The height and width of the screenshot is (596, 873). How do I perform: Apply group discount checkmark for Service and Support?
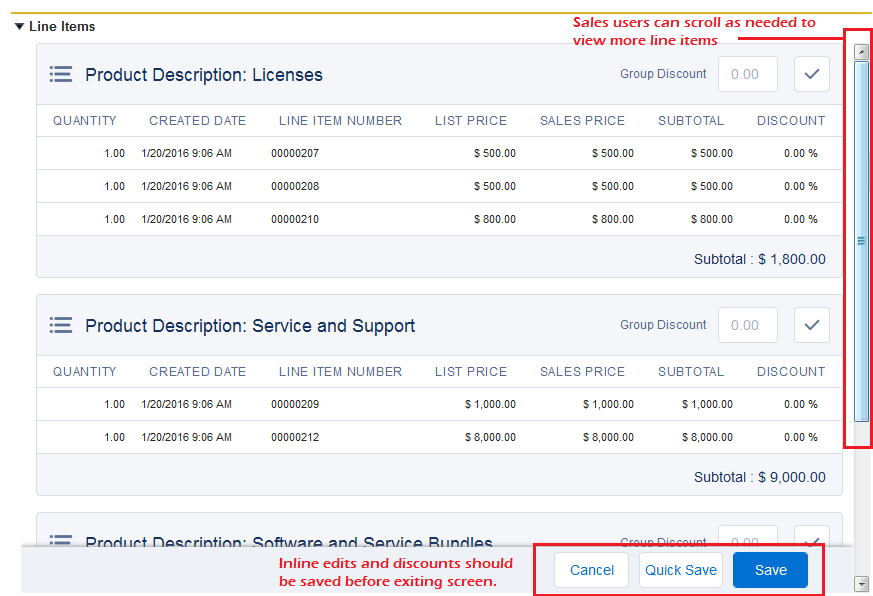812,325
